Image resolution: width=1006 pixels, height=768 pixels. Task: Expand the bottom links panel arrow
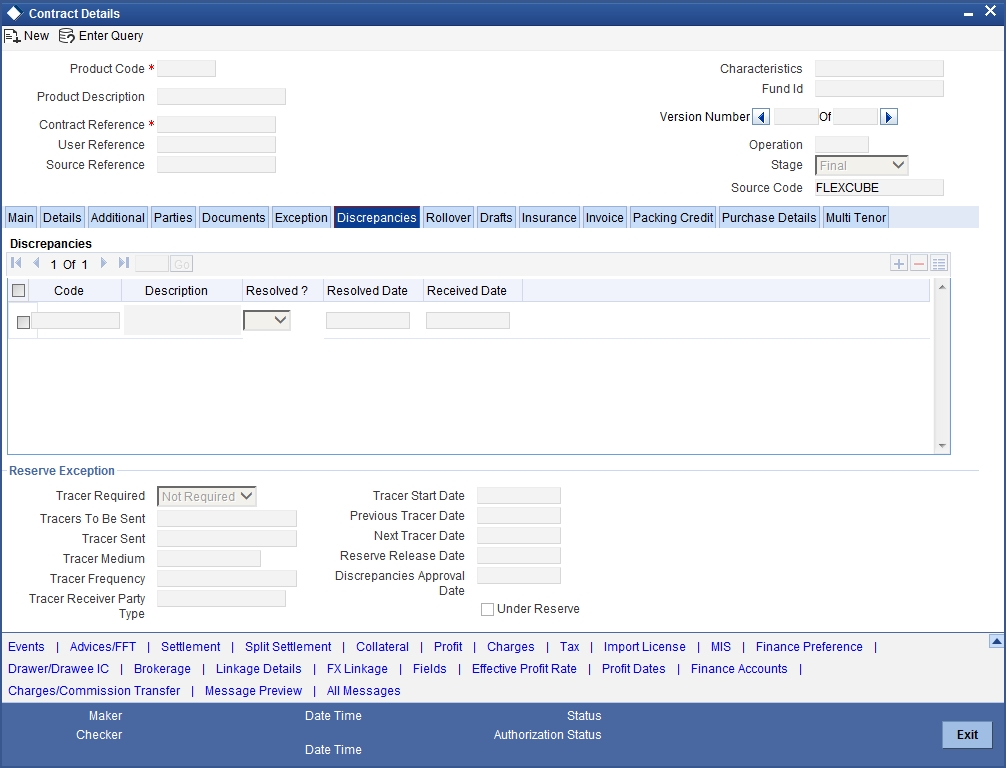click(x=996, y=640)
